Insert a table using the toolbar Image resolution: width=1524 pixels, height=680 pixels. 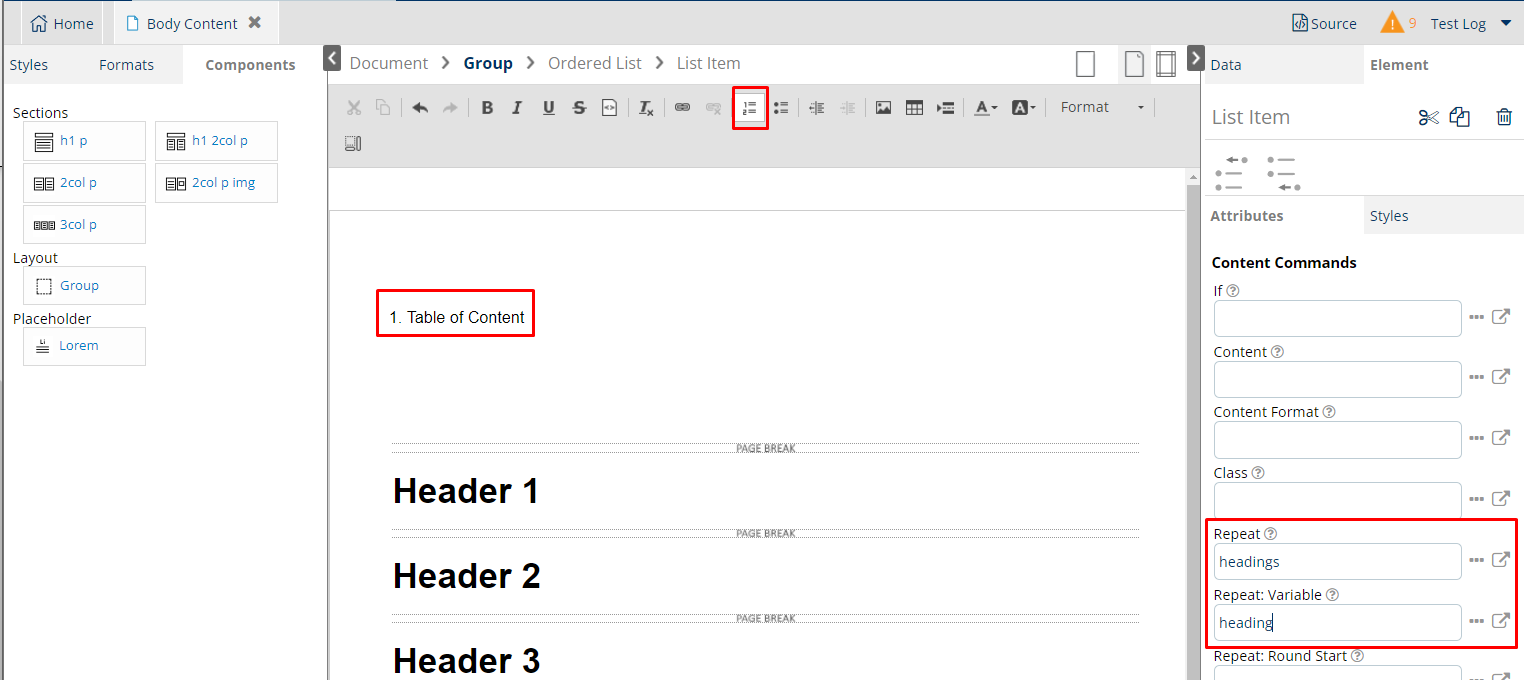pos(914,108)
